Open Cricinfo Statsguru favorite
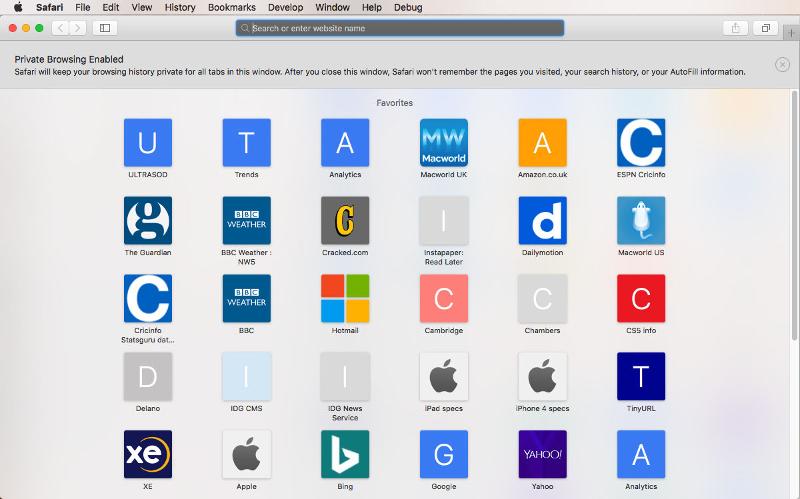The height and width of the screenshot is (499, 800). (x=147, y=298)
